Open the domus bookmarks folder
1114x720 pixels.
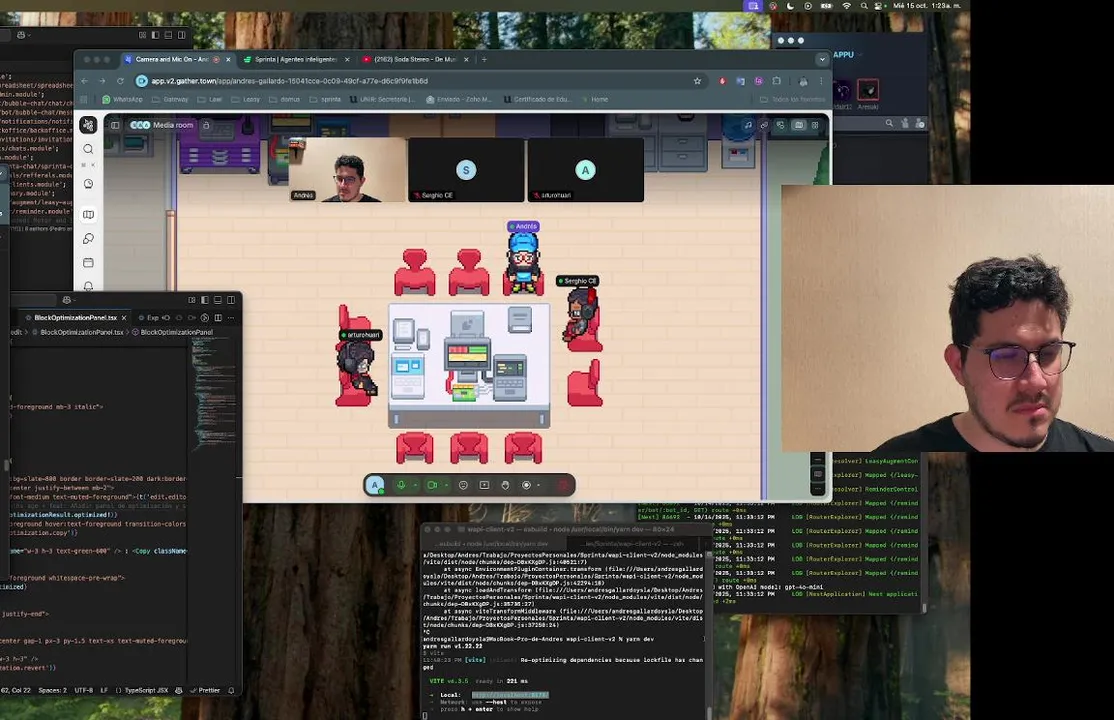click(x=284, y=100)
